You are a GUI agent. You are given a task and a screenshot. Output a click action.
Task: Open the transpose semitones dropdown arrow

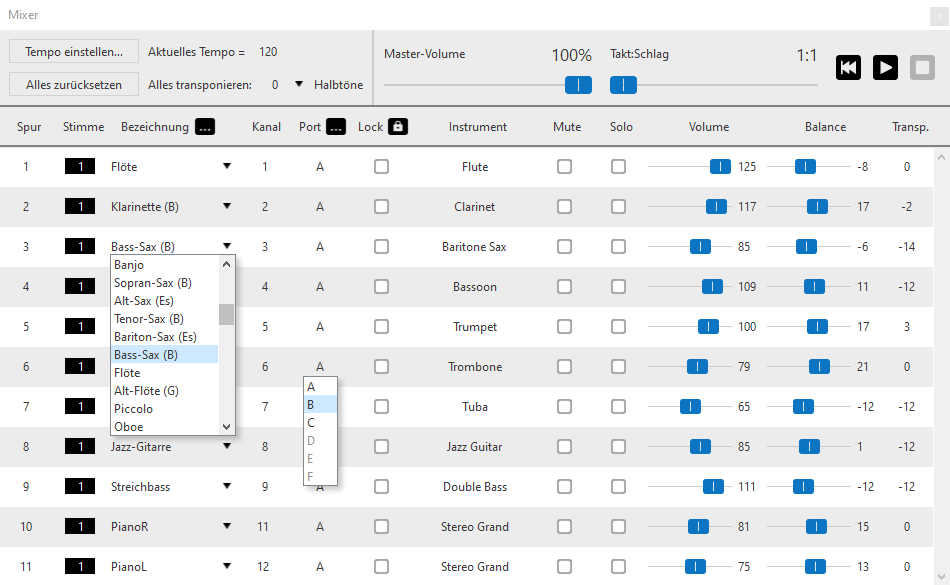298,85
